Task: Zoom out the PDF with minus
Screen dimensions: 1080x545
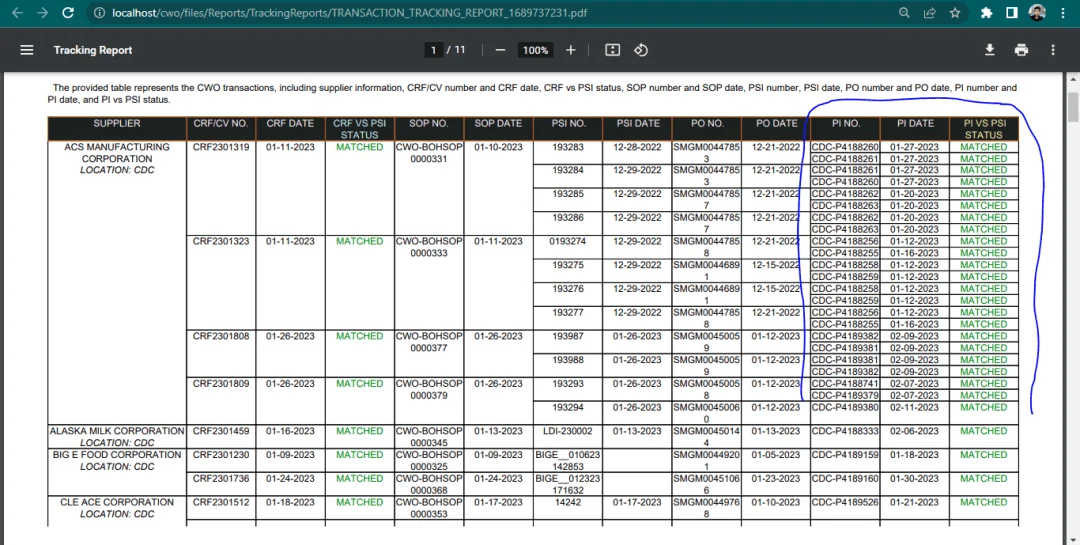Action: coord(501,50)
